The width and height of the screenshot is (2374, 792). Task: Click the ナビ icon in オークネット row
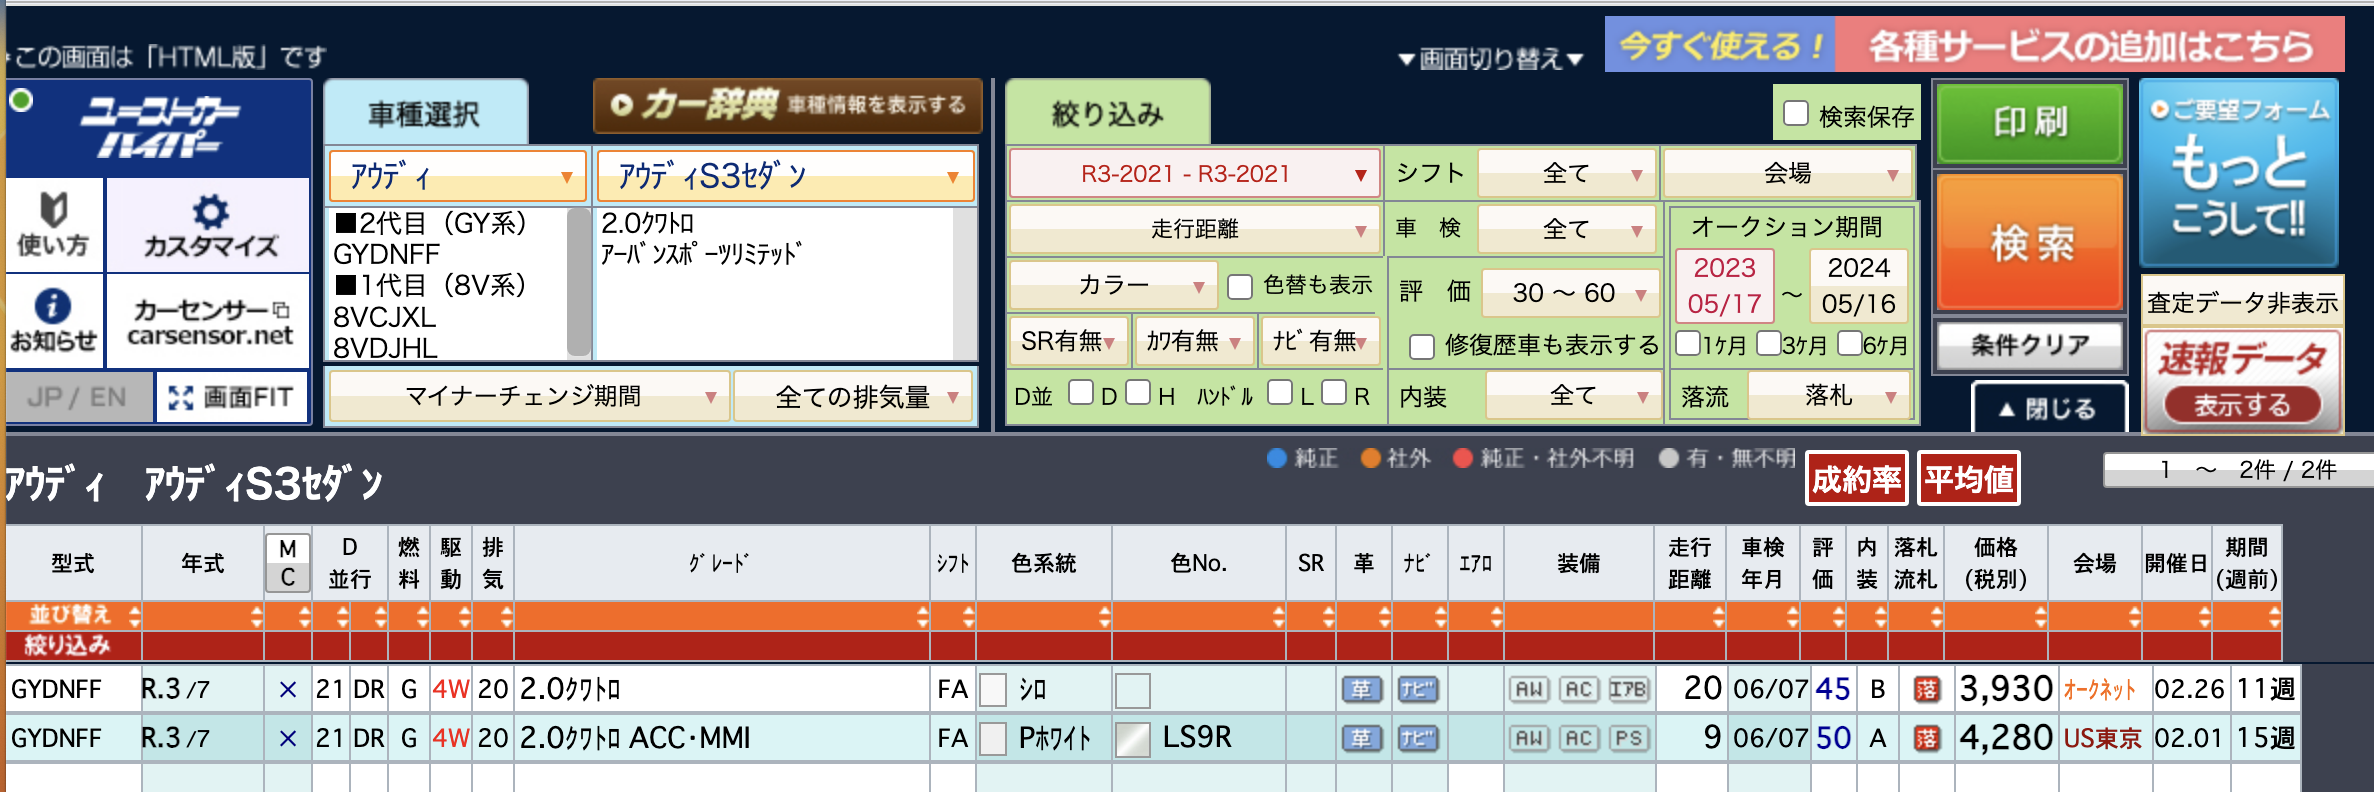1417,689
